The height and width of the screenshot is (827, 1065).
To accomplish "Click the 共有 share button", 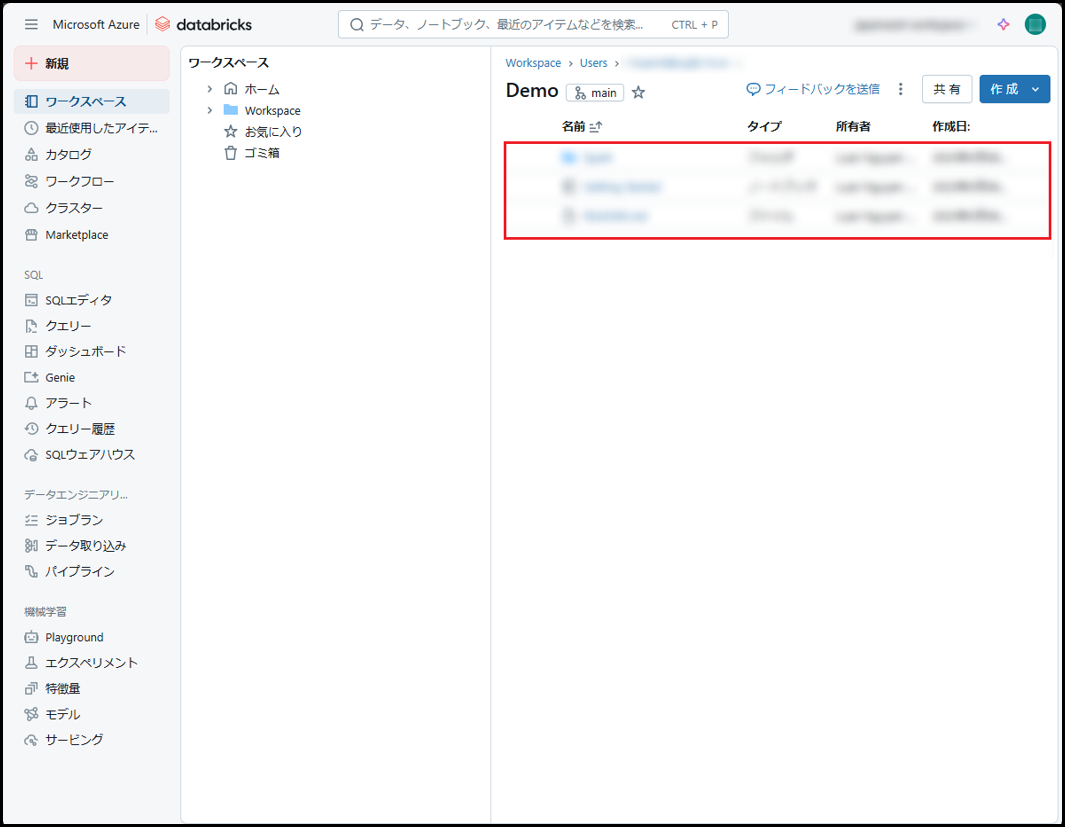I will (x=947, y=89).
